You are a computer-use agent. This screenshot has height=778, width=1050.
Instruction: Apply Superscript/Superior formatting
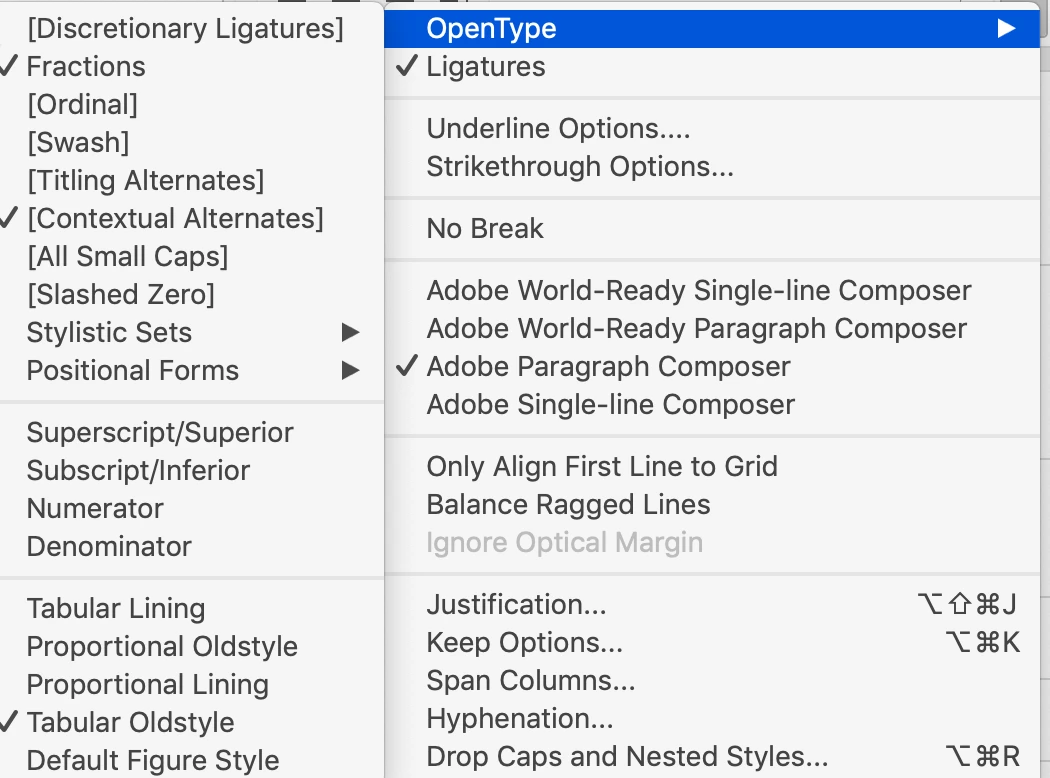[192, 433]
